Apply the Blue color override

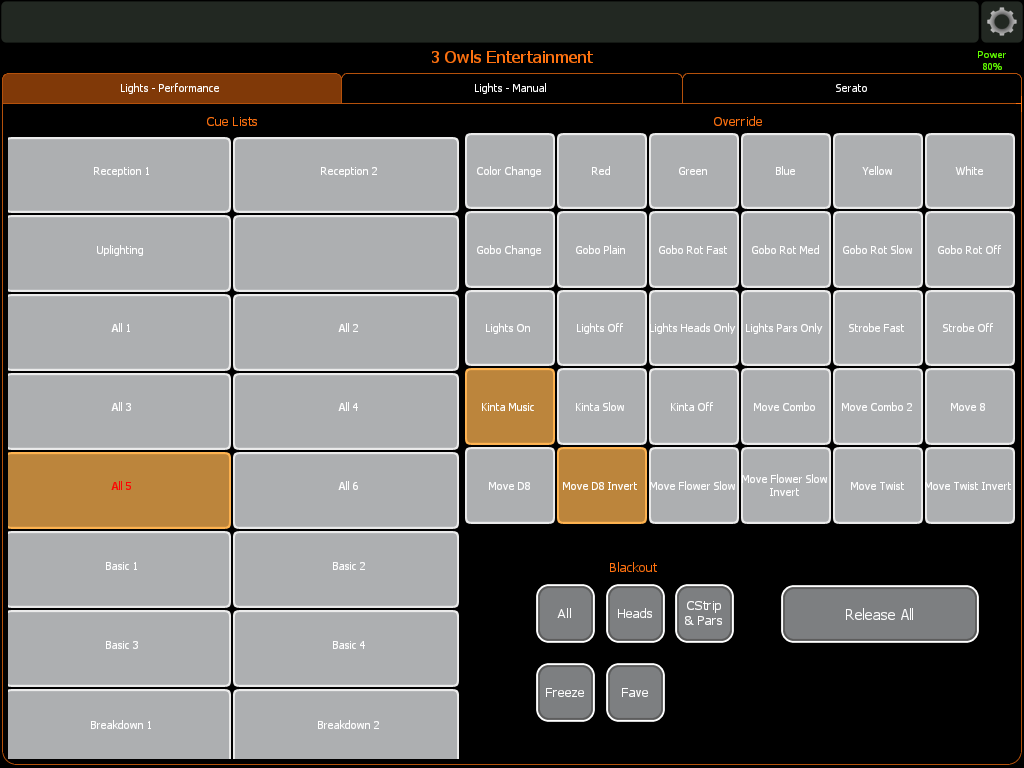point(785,171)
